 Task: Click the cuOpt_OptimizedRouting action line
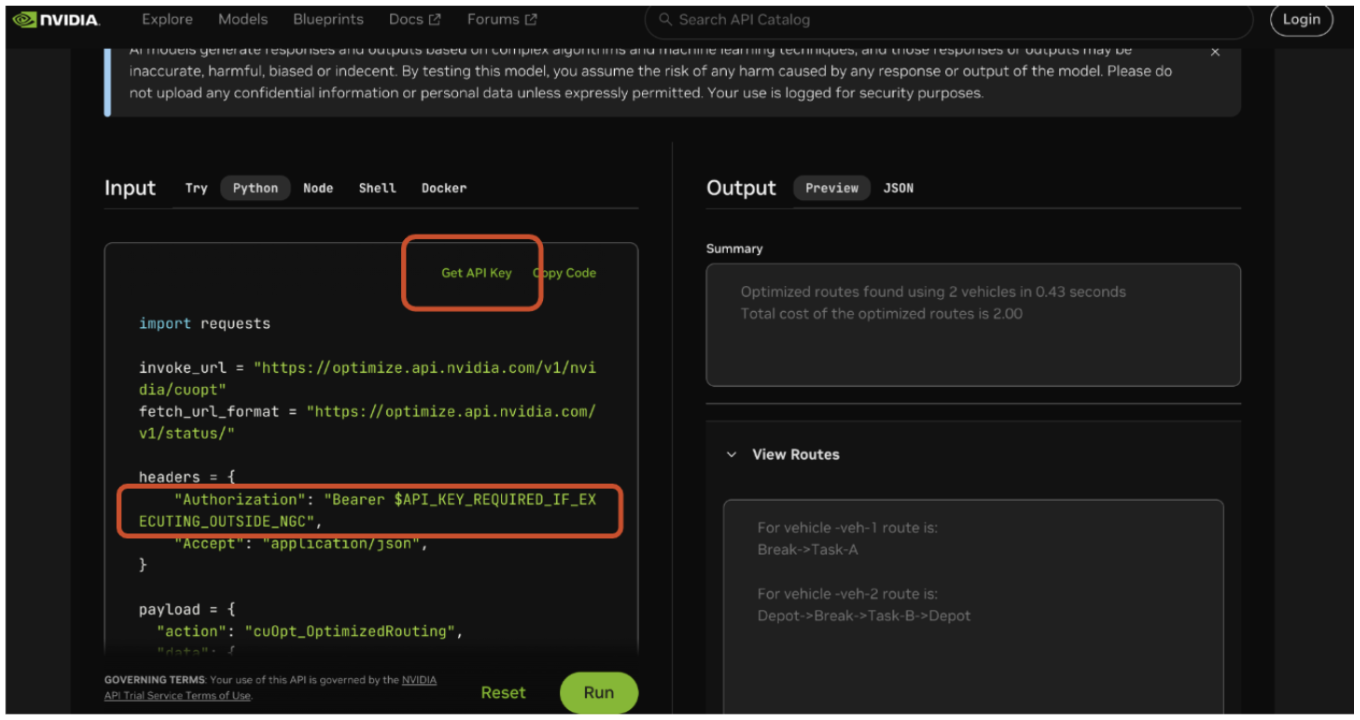pyautogui.click(x=310, y=632)
